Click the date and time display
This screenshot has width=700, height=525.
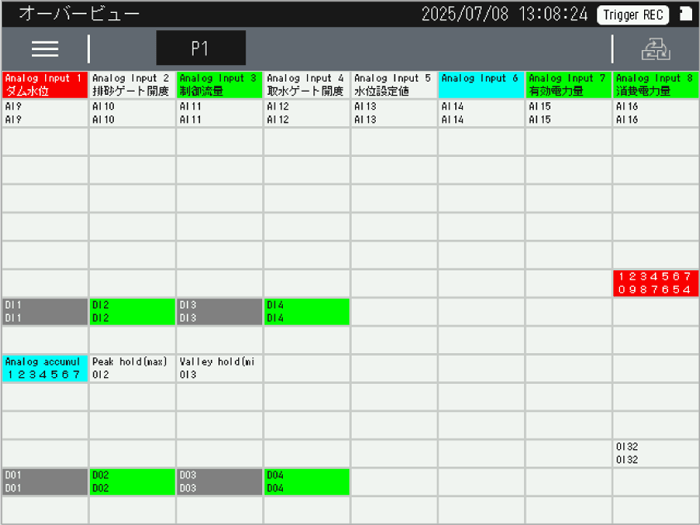(503, 15)
